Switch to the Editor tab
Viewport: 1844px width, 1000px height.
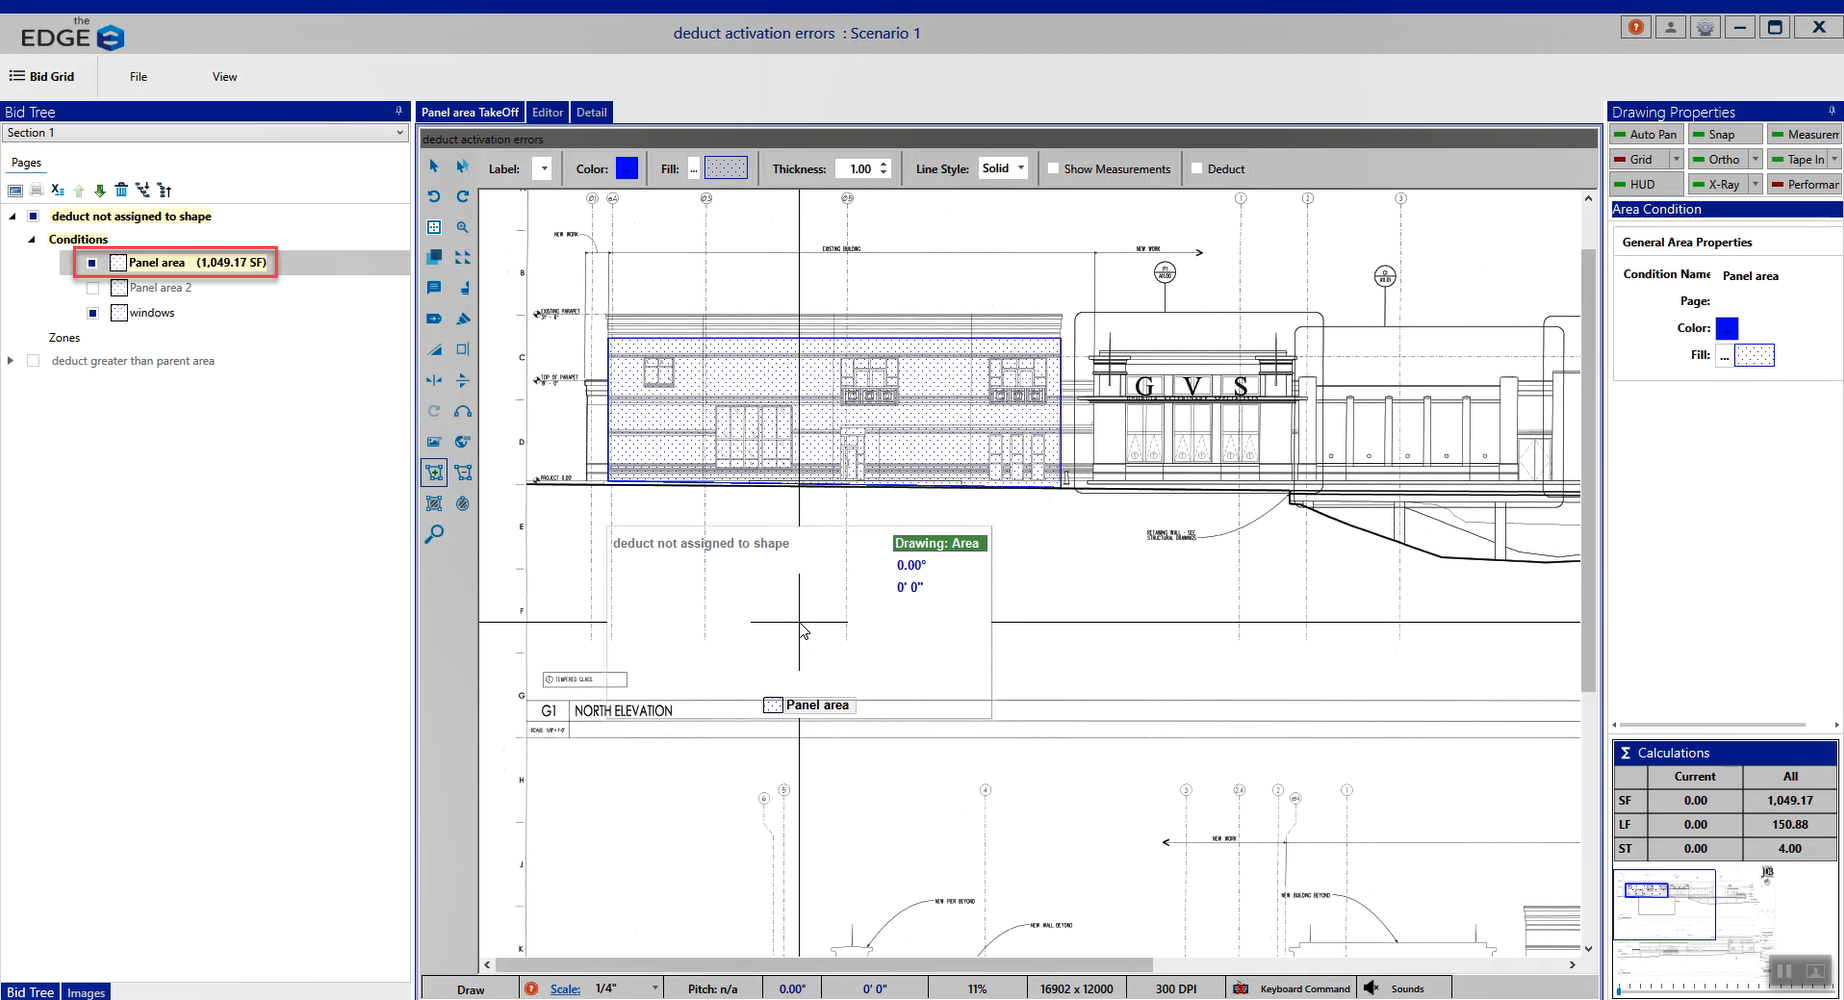click(547, 112)
